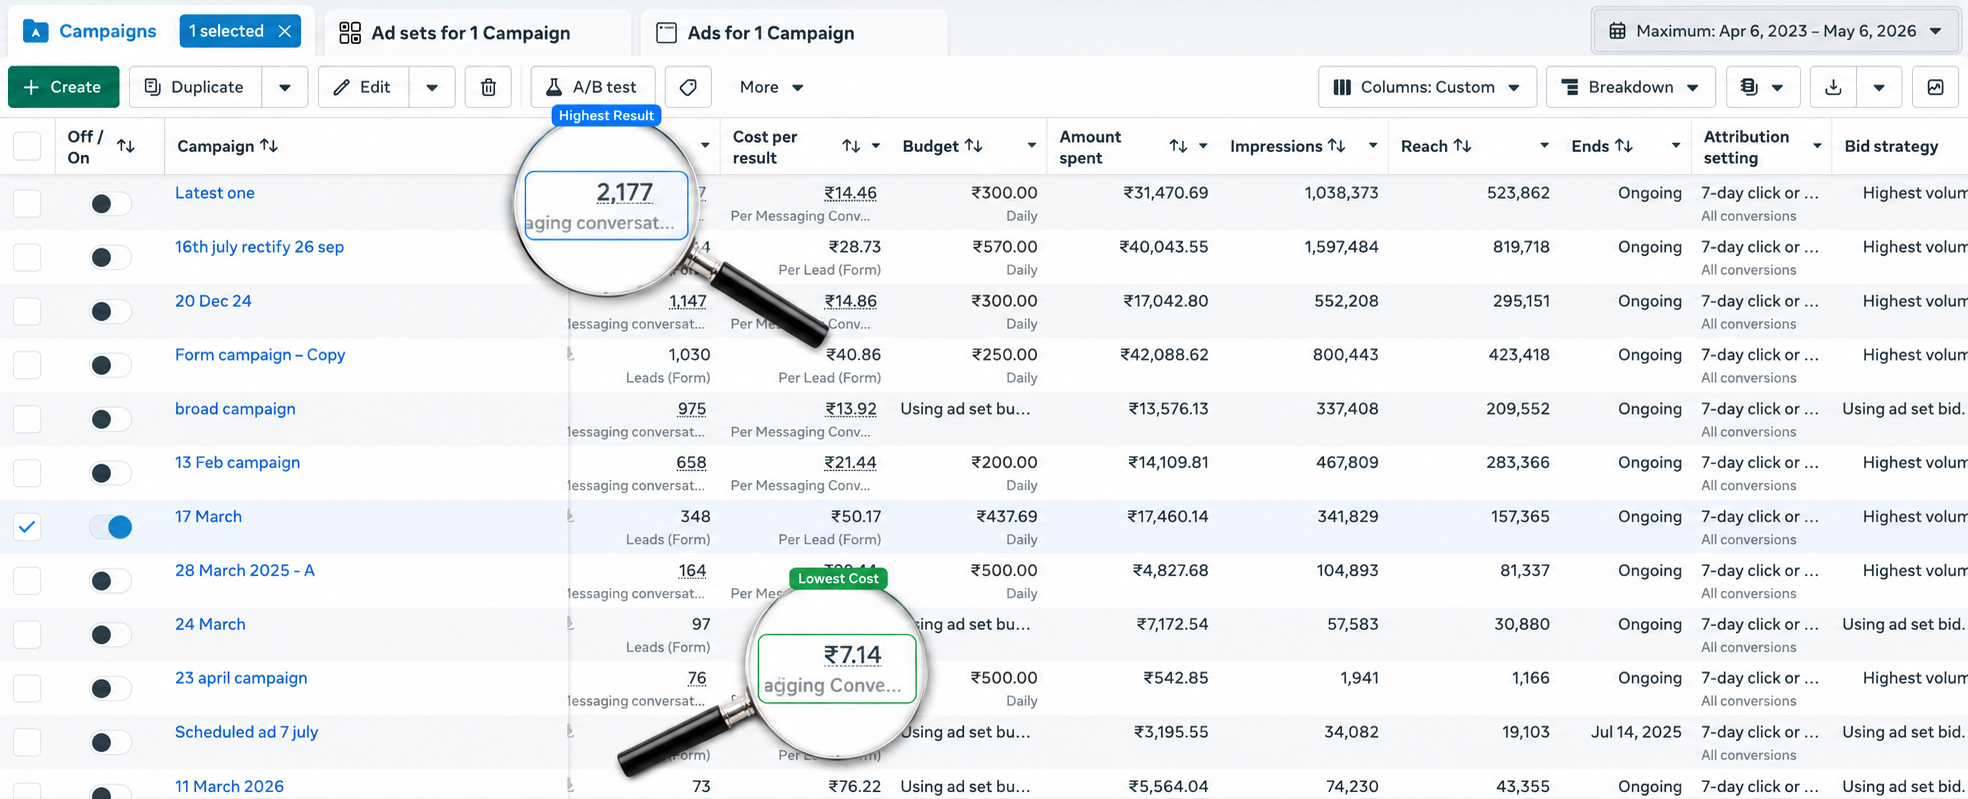The image size is (1968, 799).
Task: Turn off the 17 March campaign switch
Action: click(x=111, y=527)
